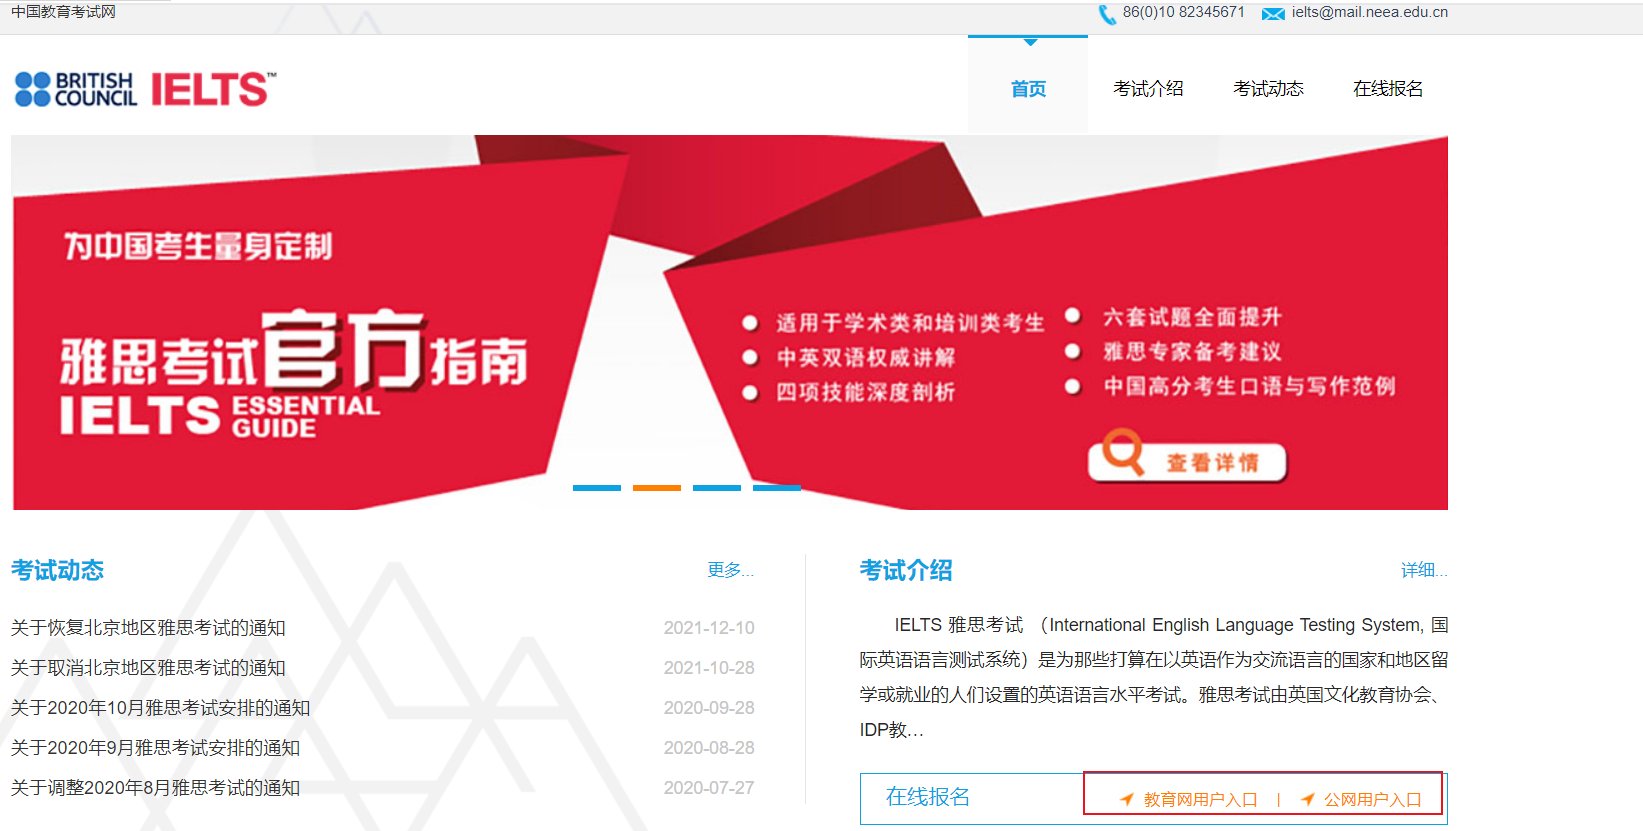Viewport: 1643px width, 831px height.
Task: Click 更多... link in 考试动态 section
Action: point(731,570)
